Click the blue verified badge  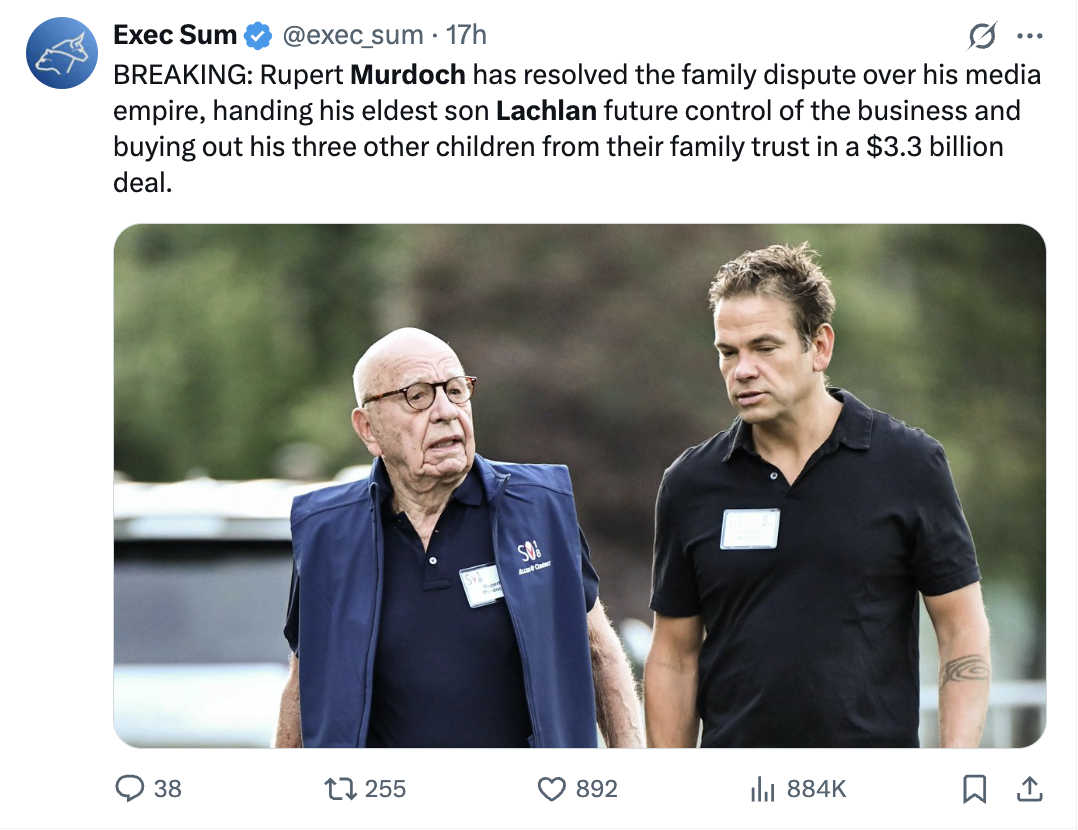tap(258, 36)
